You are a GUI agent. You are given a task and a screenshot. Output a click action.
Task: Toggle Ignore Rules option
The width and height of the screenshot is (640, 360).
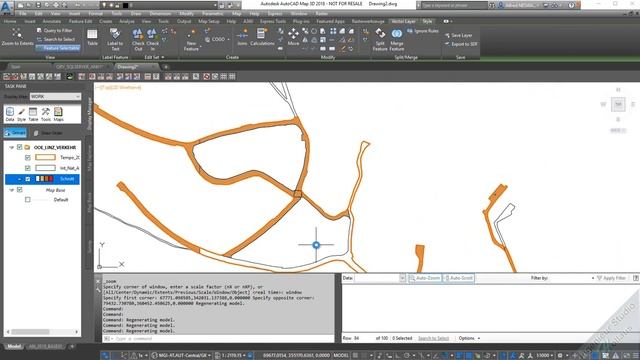pyautogui.click(x=422, y=31)
